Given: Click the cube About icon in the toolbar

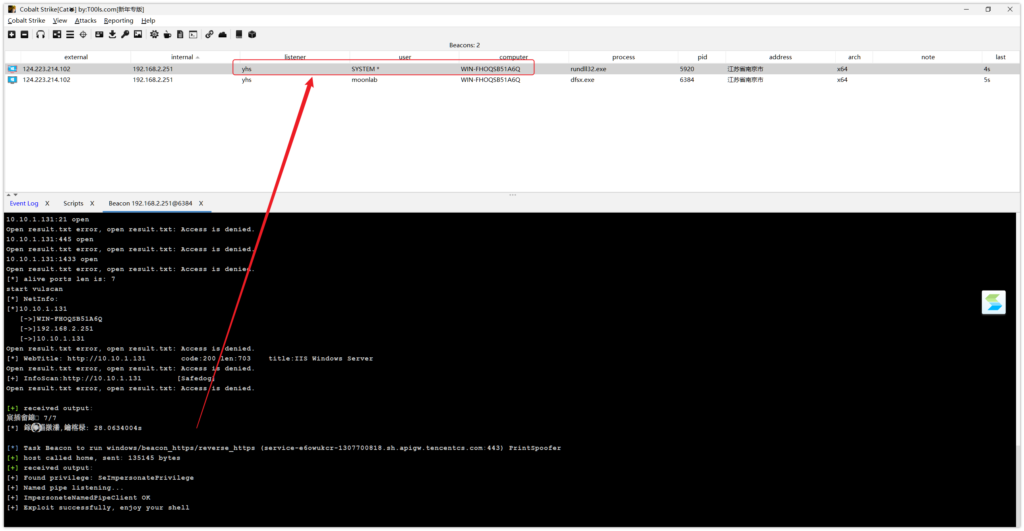Looking at the screenshot, I should pyautogui.click(x=252, y=35).
